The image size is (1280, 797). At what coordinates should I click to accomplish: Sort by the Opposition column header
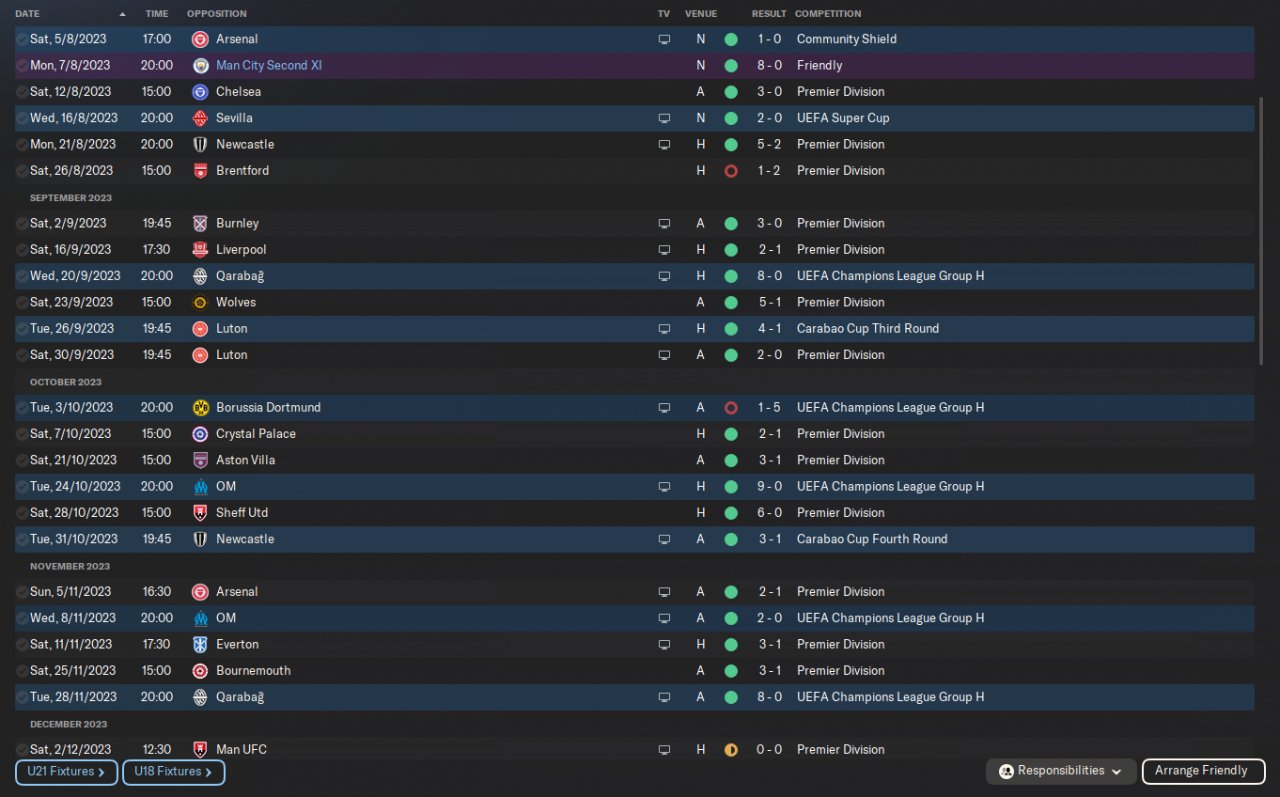[216, 14]
